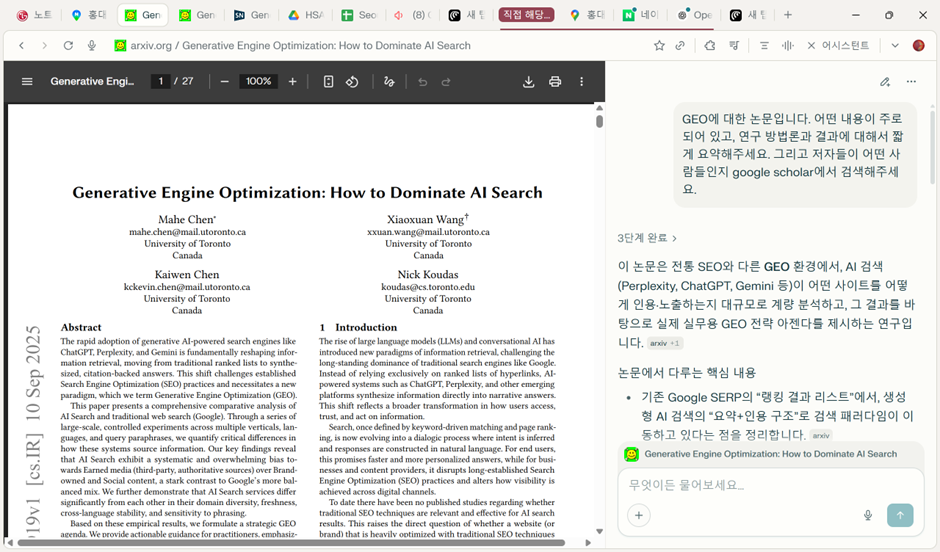Rotate the PDF counterclockwise
Image resolution: width=940 pixels, height=552 pixels.
click(x=352, y=82)
